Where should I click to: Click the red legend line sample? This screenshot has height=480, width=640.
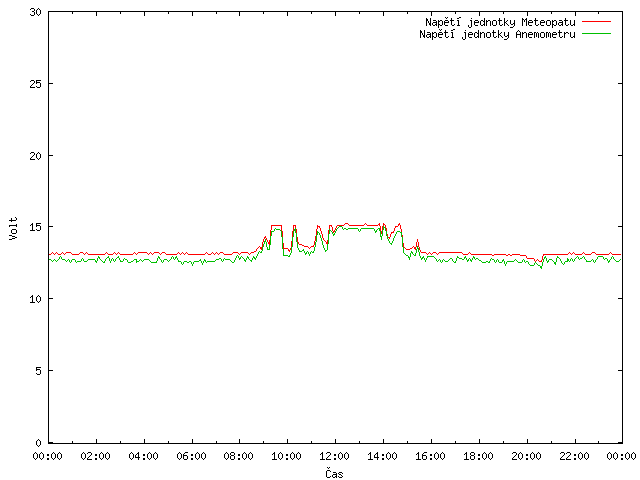coord(596,21)
